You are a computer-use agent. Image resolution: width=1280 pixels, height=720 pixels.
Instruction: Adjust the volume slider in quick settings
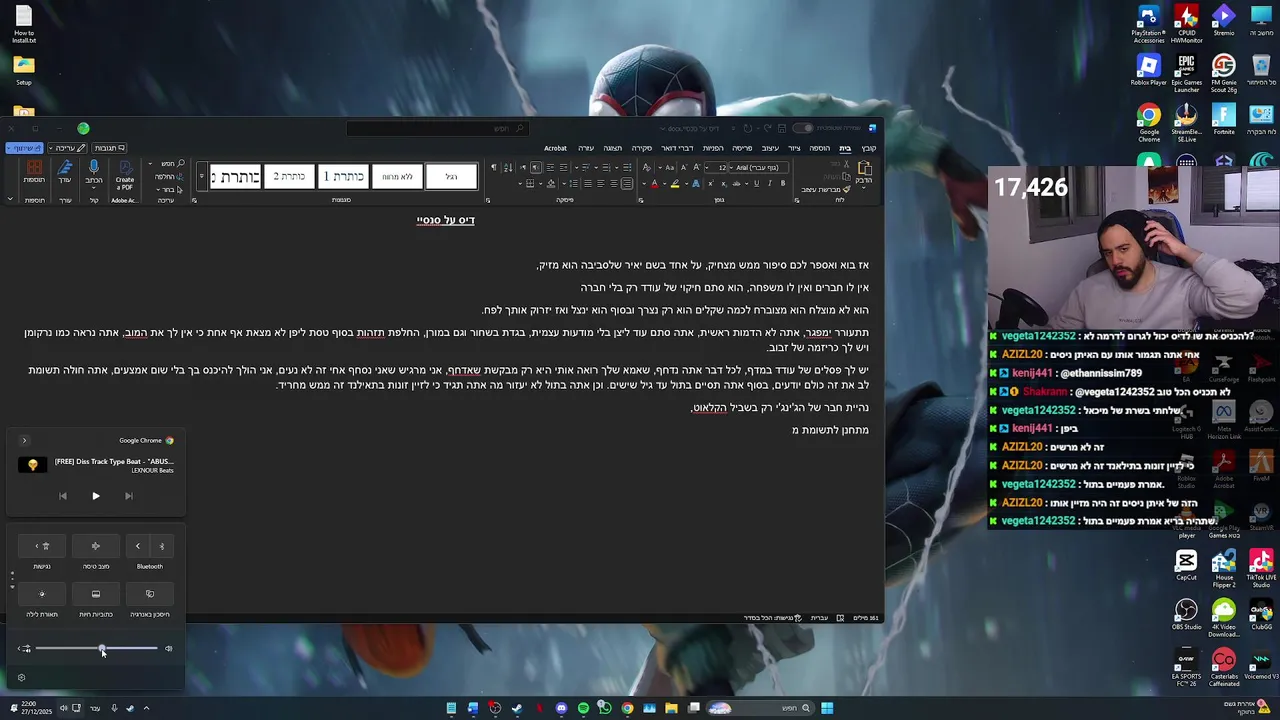tap(96, 648)
